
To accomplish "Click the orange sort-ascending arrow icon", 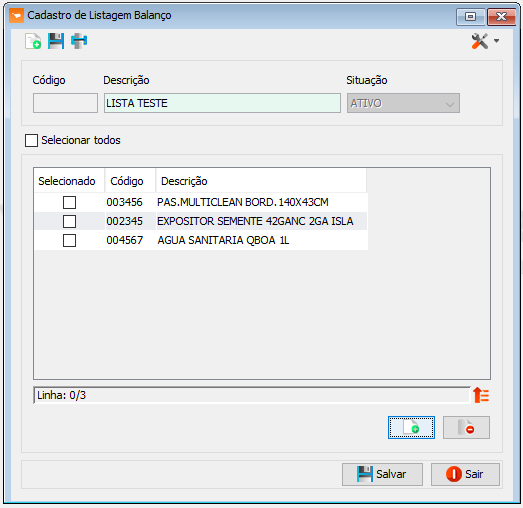I will point(481,395).
